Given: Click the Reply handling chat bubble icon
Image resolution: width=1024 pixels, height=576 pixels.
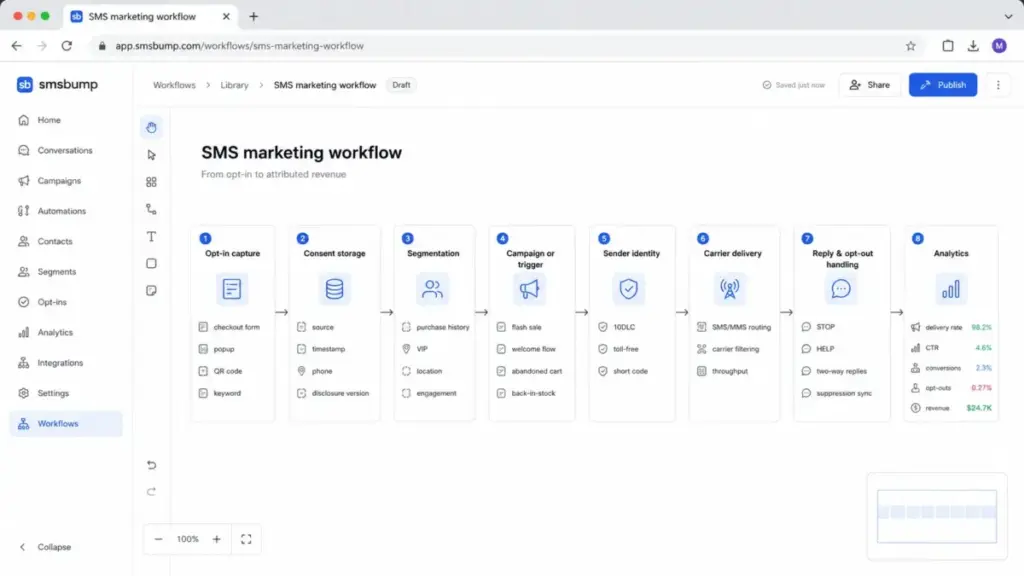Looking at the screenshot, I should tap(841, 289).
